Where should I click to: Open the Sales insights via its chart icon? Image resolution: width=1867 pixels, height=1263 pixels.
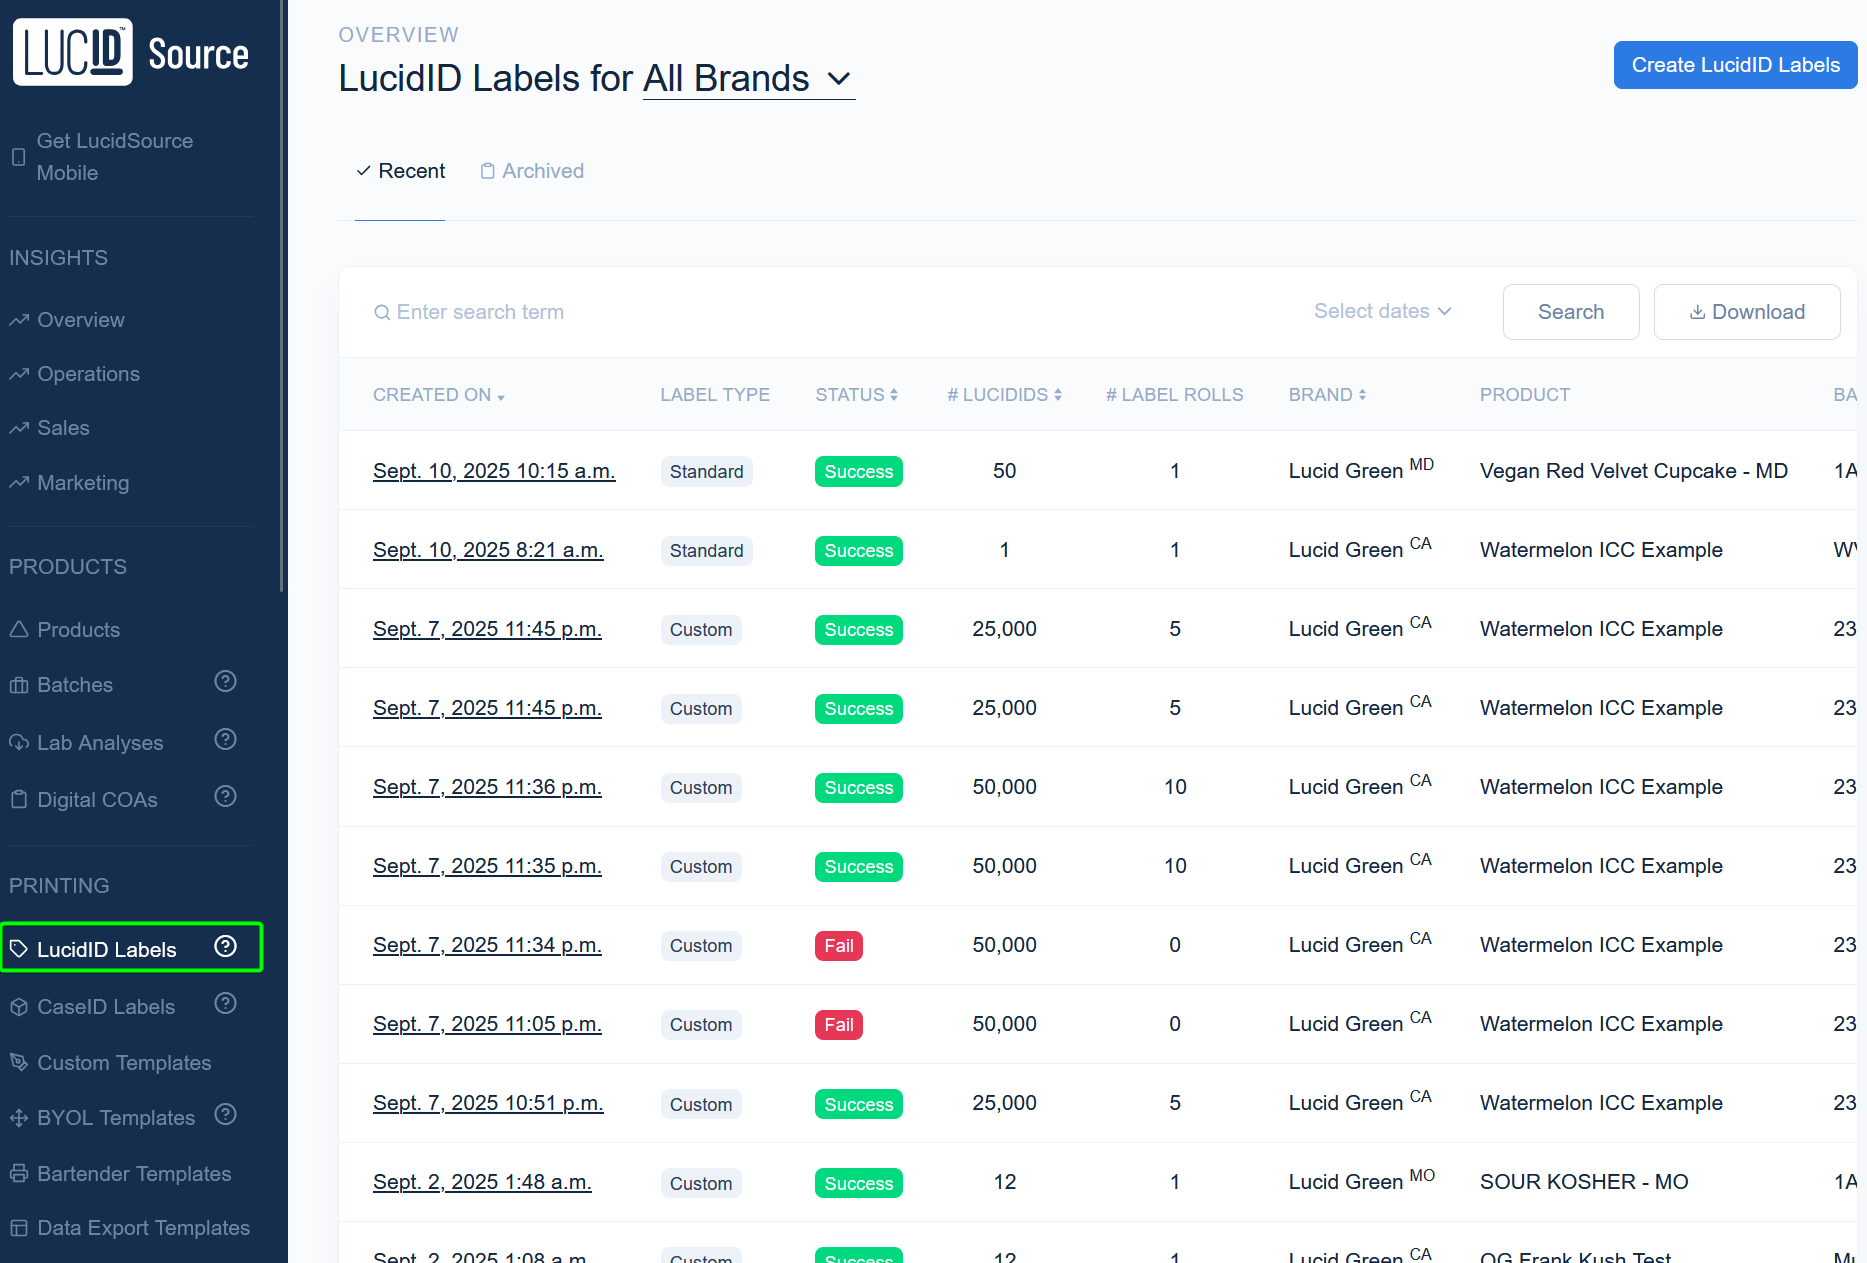pyautogui.click(x=19, y=427)
